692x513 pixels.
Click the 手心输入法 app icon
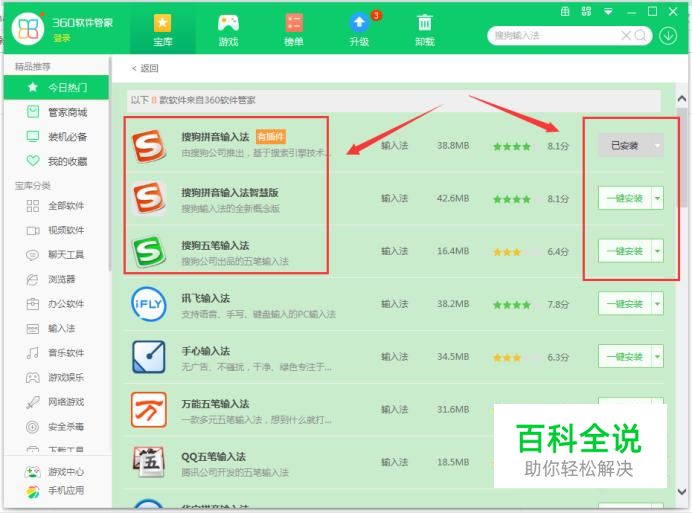(149, 357)
